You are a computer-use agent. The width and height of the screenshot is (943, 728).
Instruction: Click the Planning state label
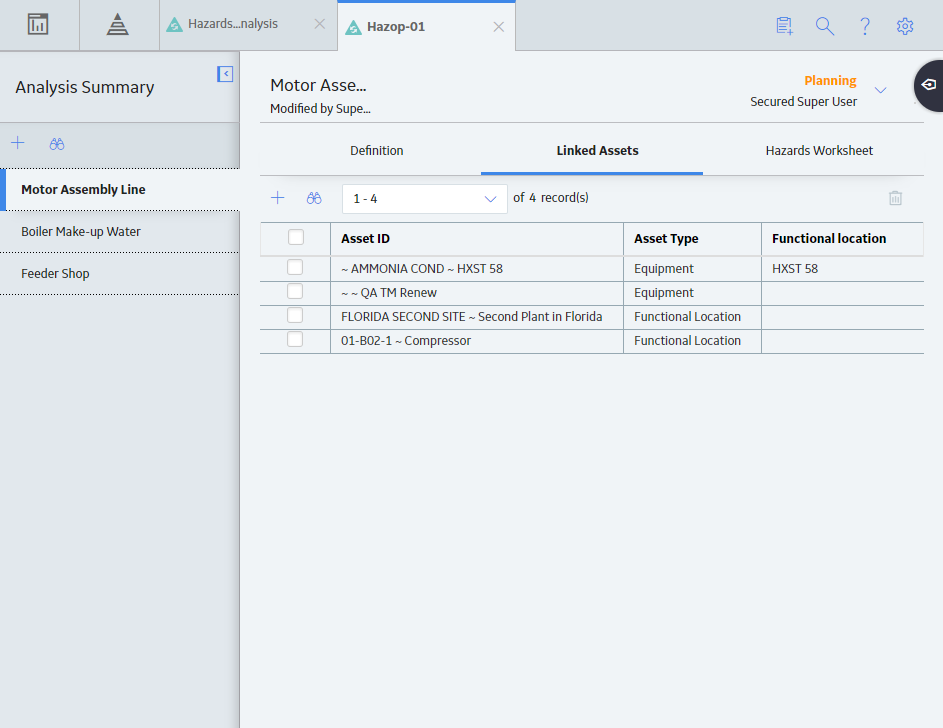830,81
